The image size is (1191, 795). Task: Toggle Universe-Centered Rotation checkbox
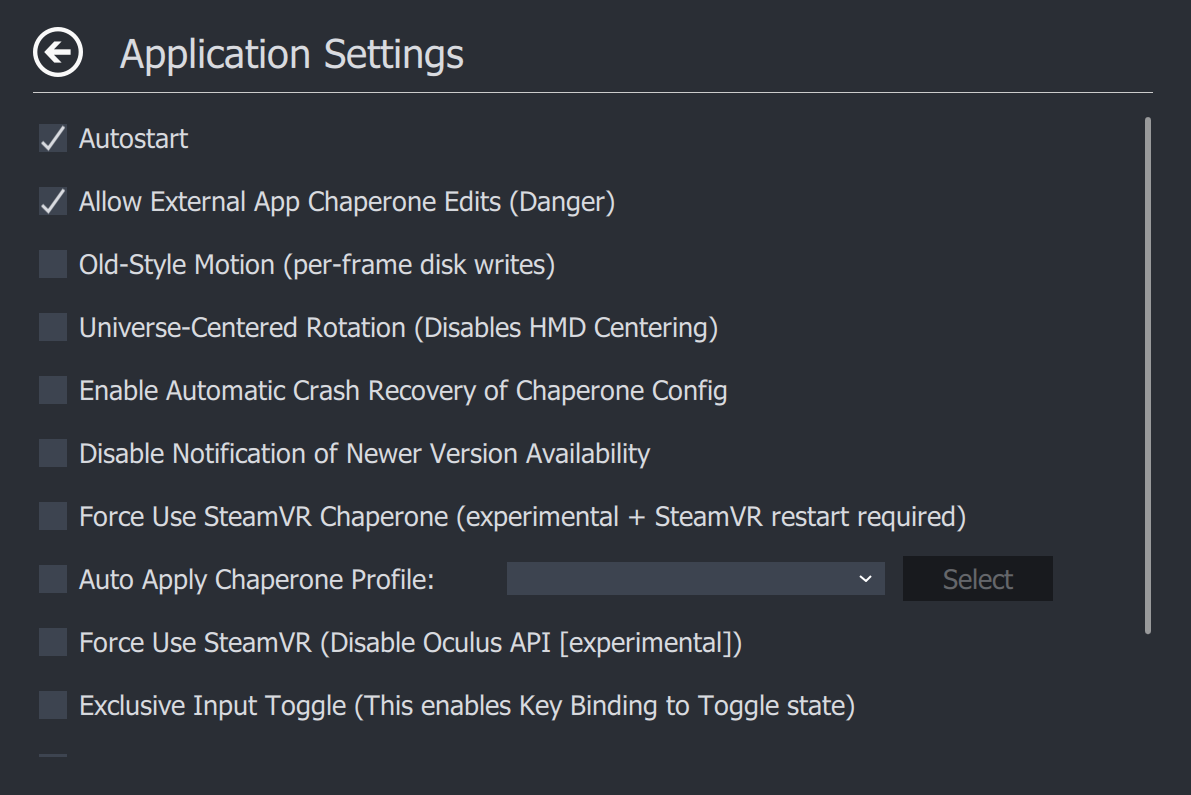point(53,328)
